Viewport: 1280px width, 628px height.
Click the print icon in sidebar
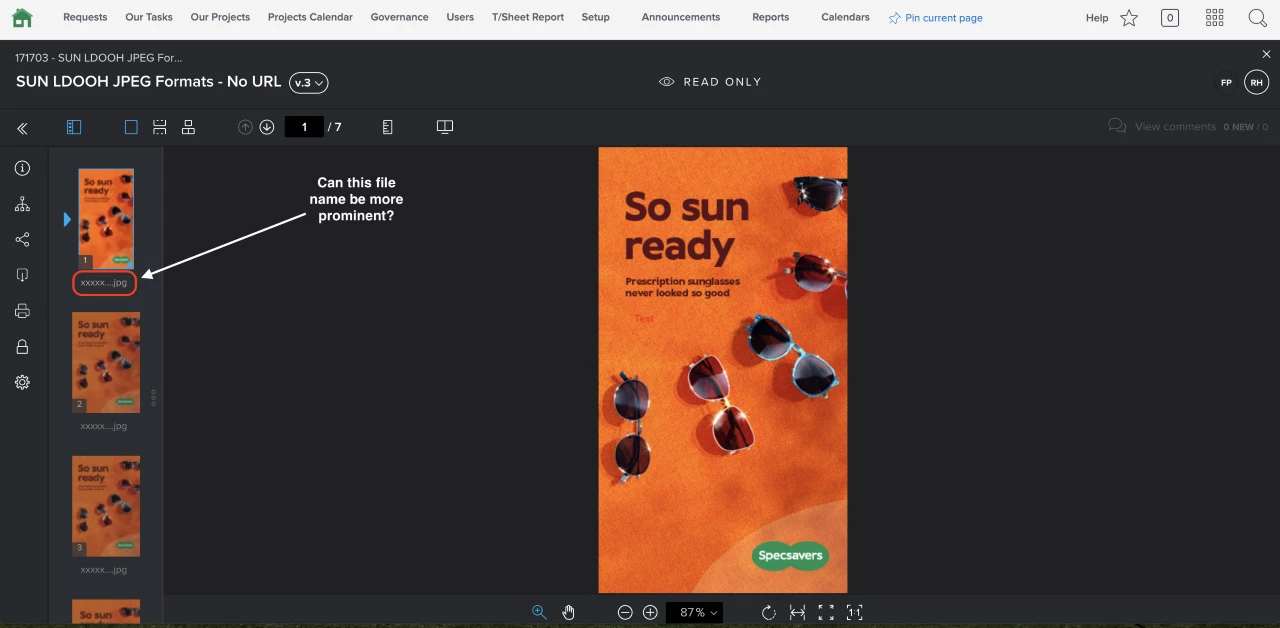22,311
